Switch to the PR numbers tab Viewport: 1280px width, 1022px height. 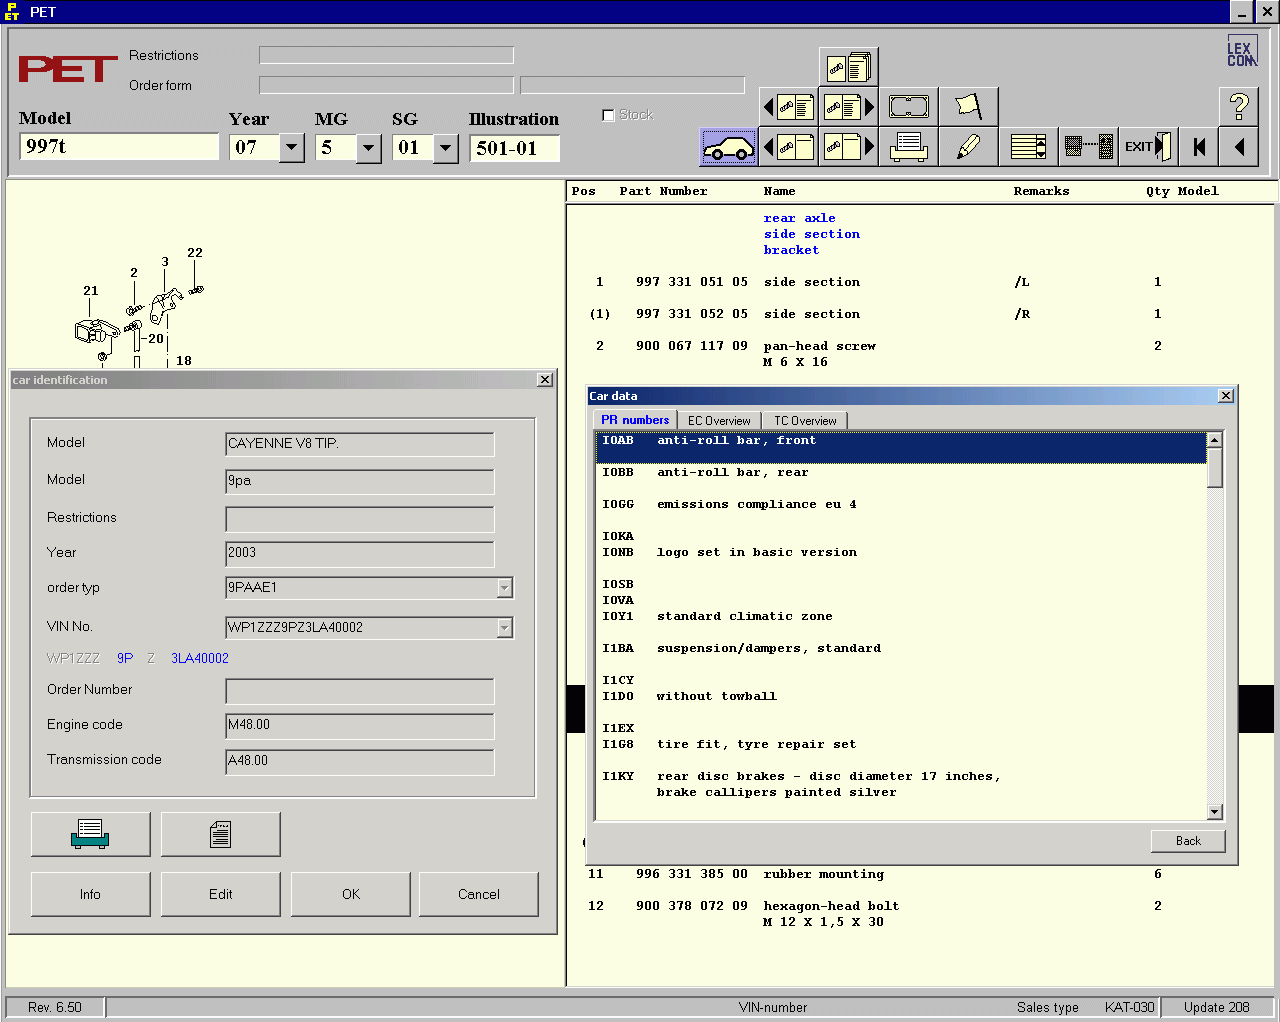[635, 421]
